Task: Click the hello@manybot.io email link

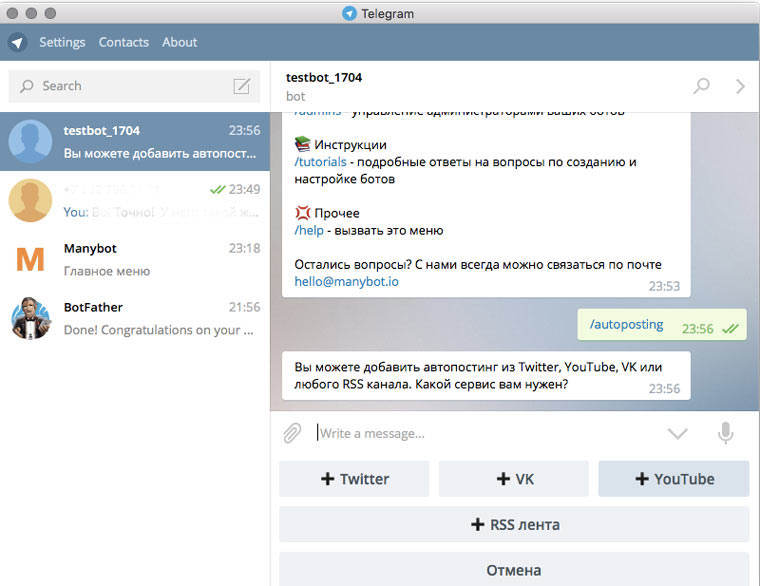Action: tap(347, 282)
